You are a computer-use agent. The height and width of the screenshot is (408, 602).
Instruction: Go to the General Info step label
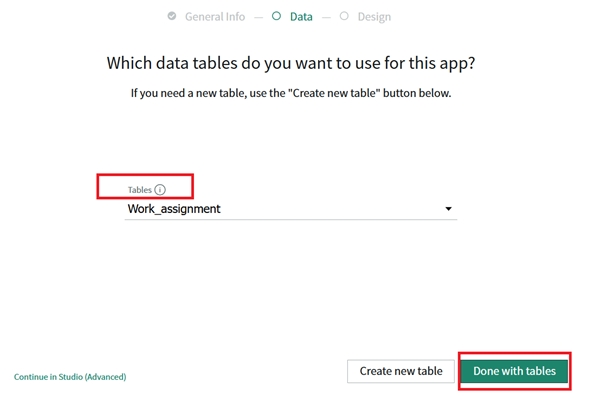pos(216,16)
